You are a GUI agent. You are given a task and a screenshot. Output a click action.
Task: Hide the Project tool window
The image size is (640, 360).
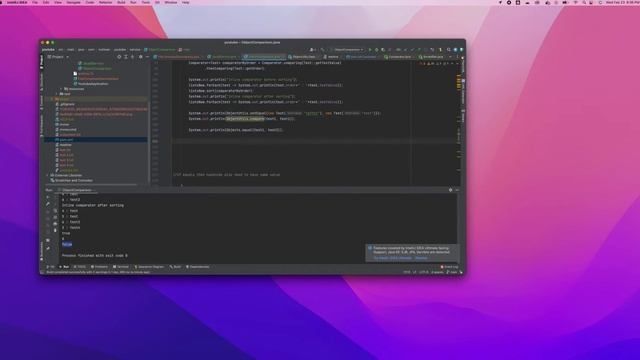pos(147,57)
